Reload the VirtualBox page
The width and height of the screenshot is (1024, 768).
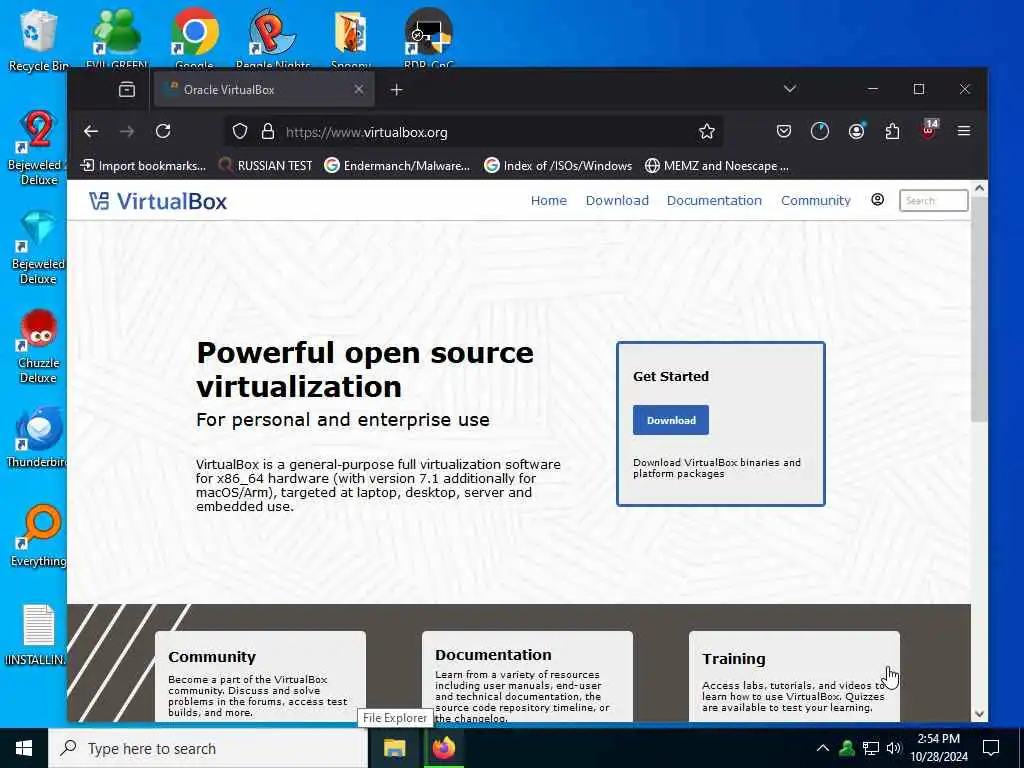coord(163,131)
